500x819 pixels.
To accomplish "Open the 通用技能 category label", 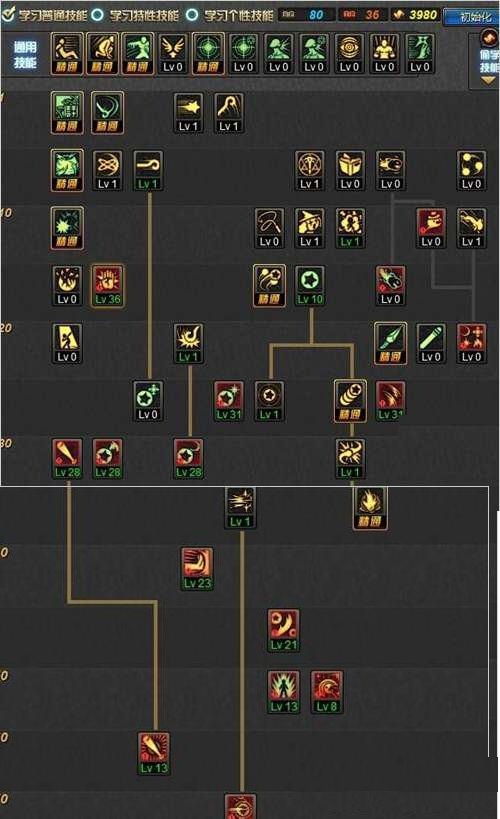I will pos(25,55).
